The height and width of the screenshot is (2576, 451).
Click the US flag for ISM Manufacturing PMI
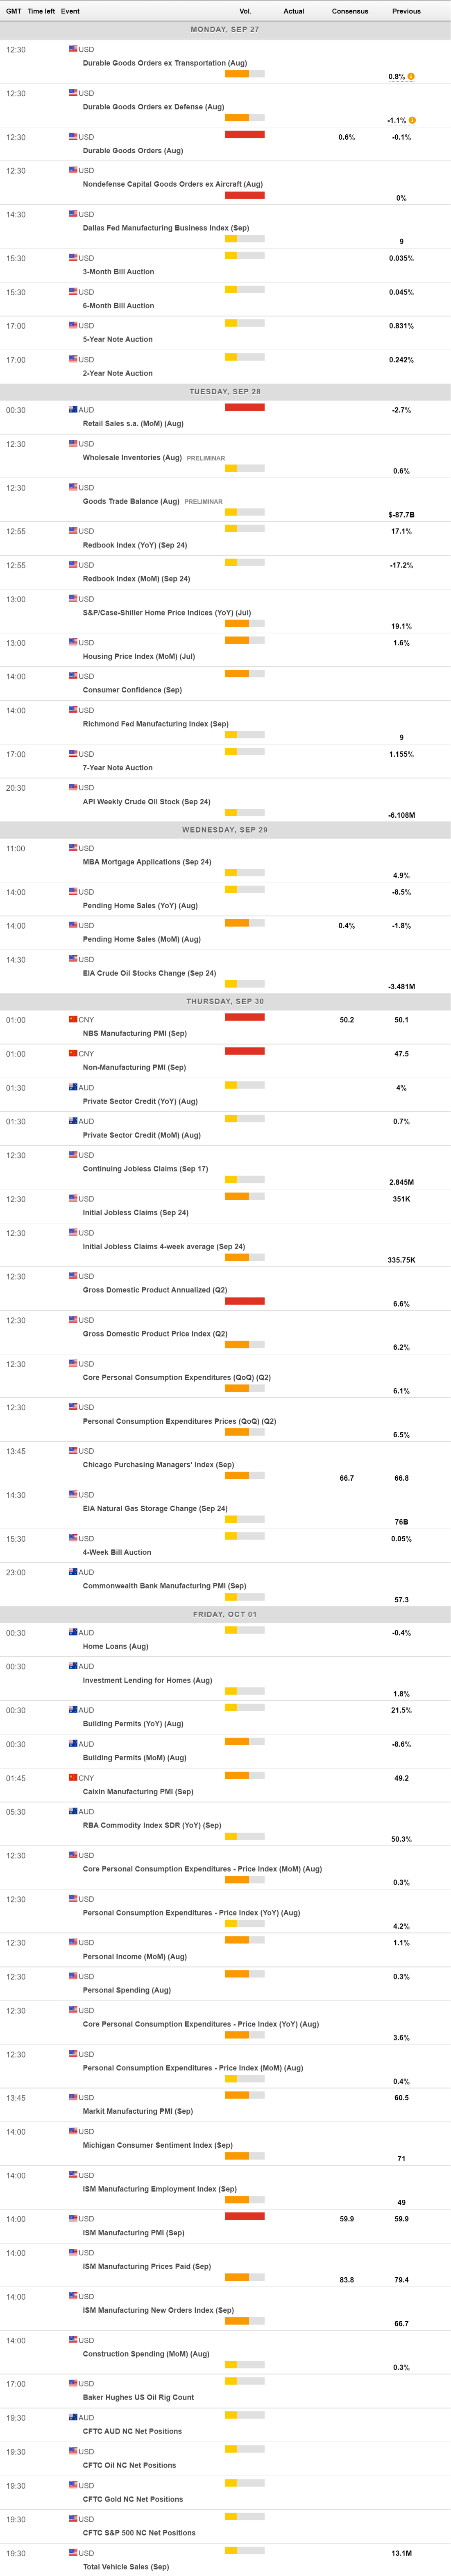[73, 2218]
